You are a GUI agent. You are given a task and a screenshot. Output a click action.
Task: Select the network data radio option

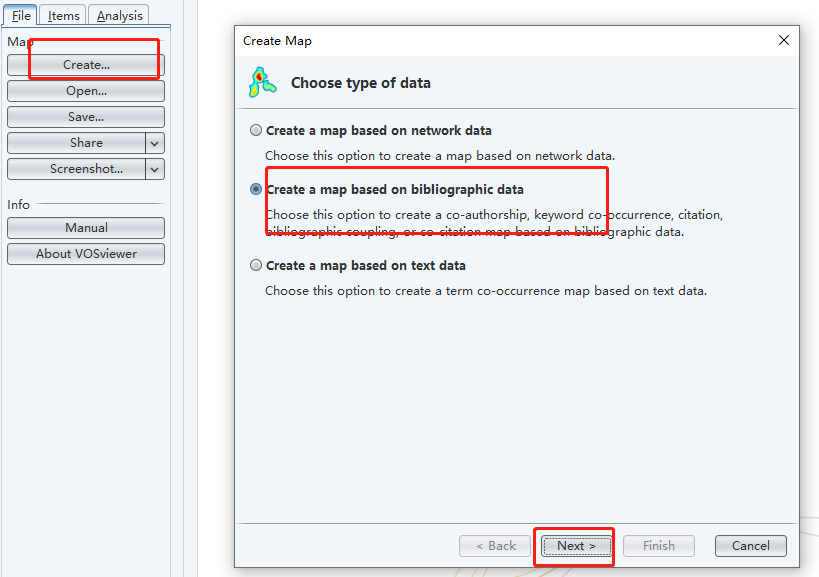(256, 130)
